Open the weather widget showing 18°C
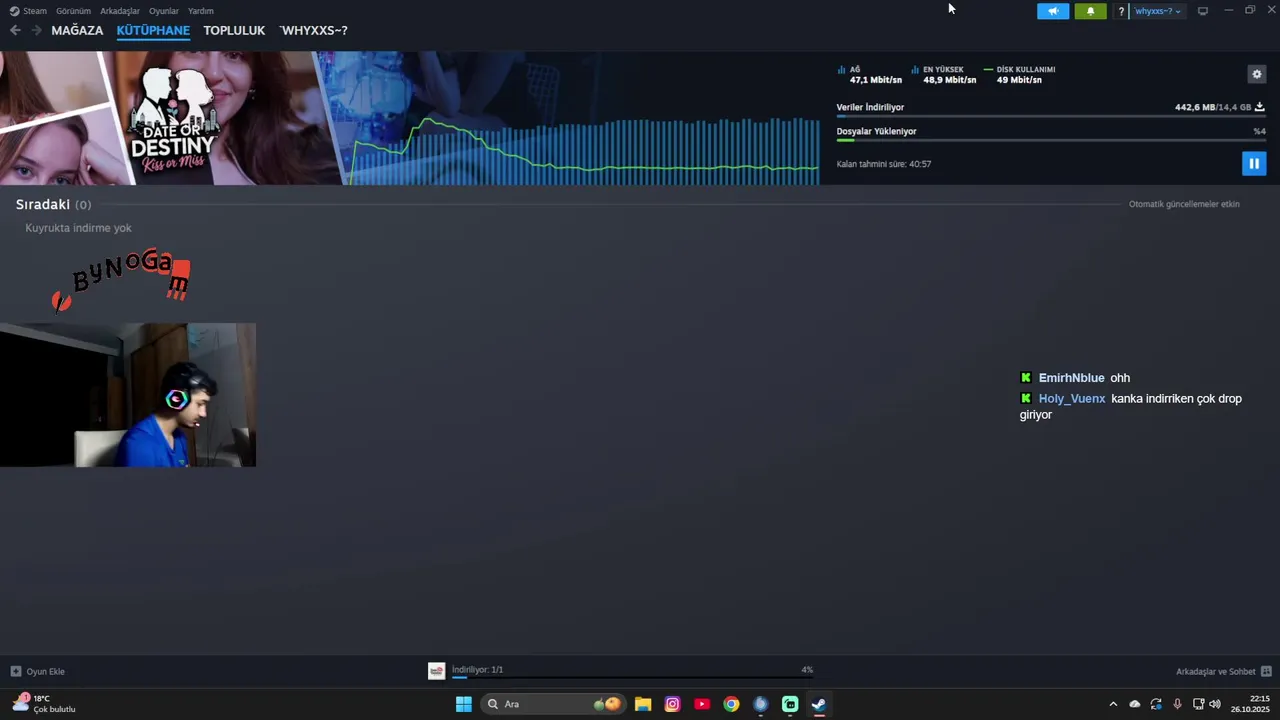 44,704
